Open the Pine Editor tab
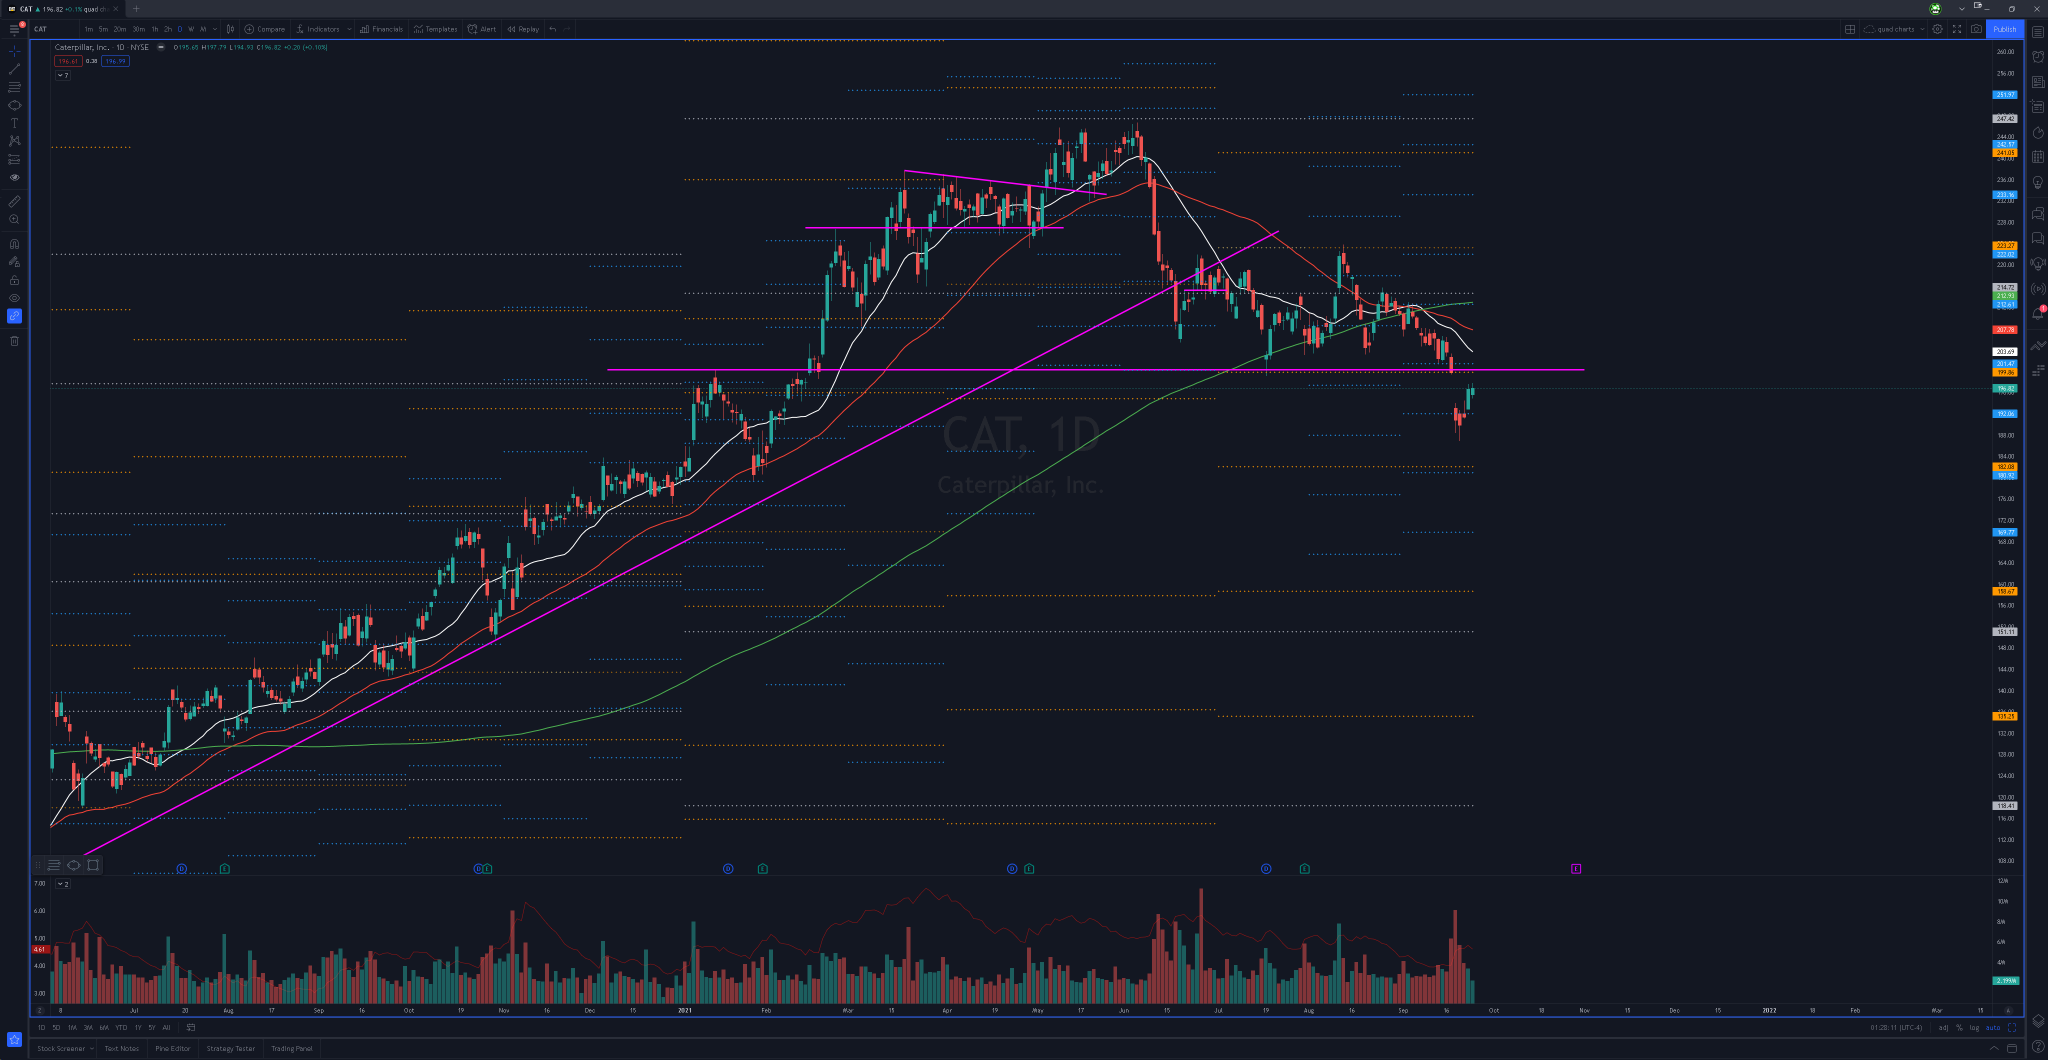2048x1060 pixels. [173, 1048]
